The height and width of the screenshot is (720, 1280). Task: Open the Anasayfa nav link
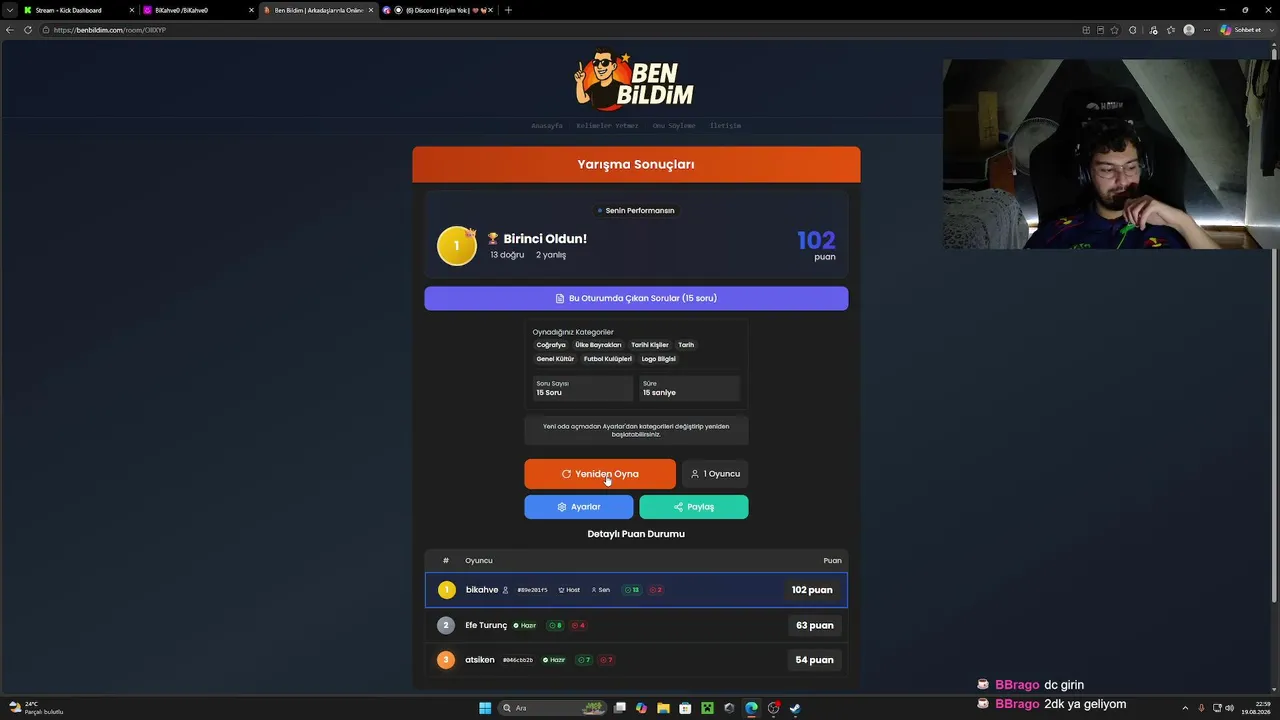[547, 126]
